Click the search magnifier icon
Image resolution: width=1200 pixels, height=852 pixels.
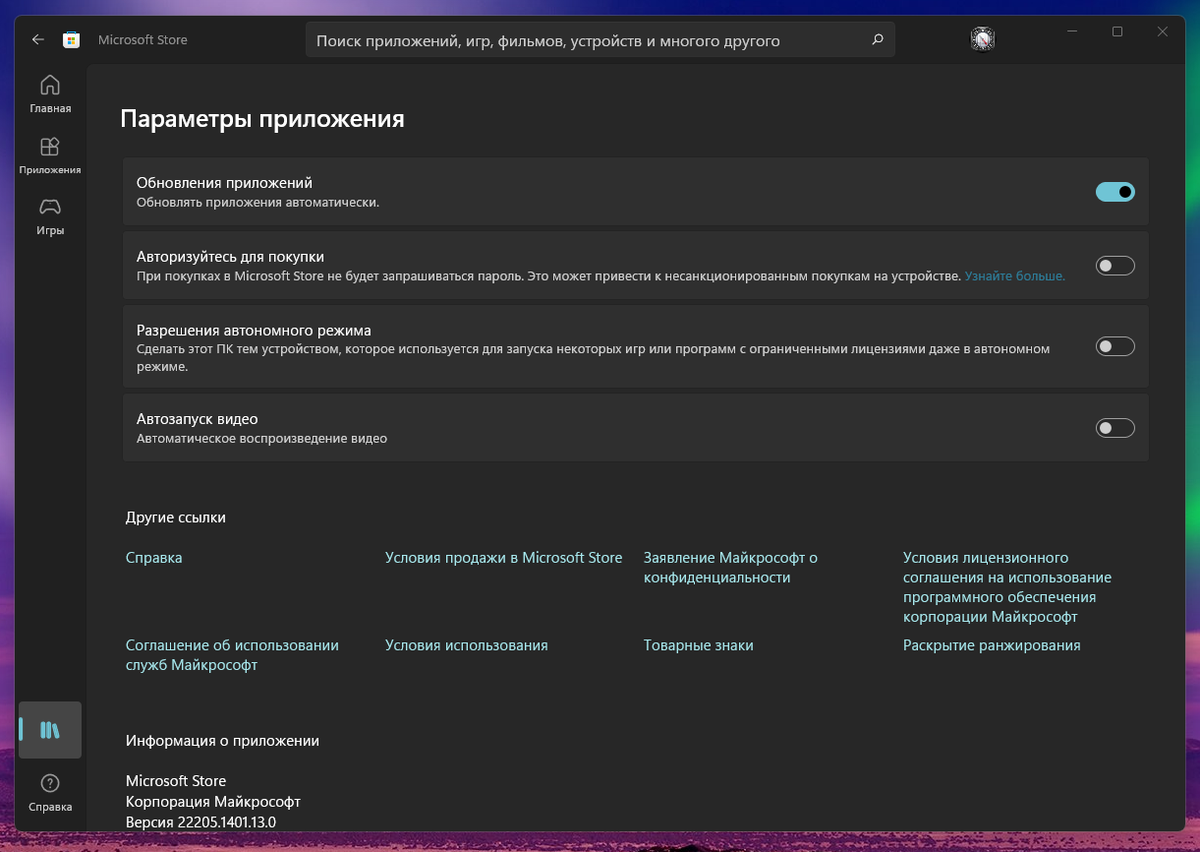pyautogui.click(x=877, y=41)
